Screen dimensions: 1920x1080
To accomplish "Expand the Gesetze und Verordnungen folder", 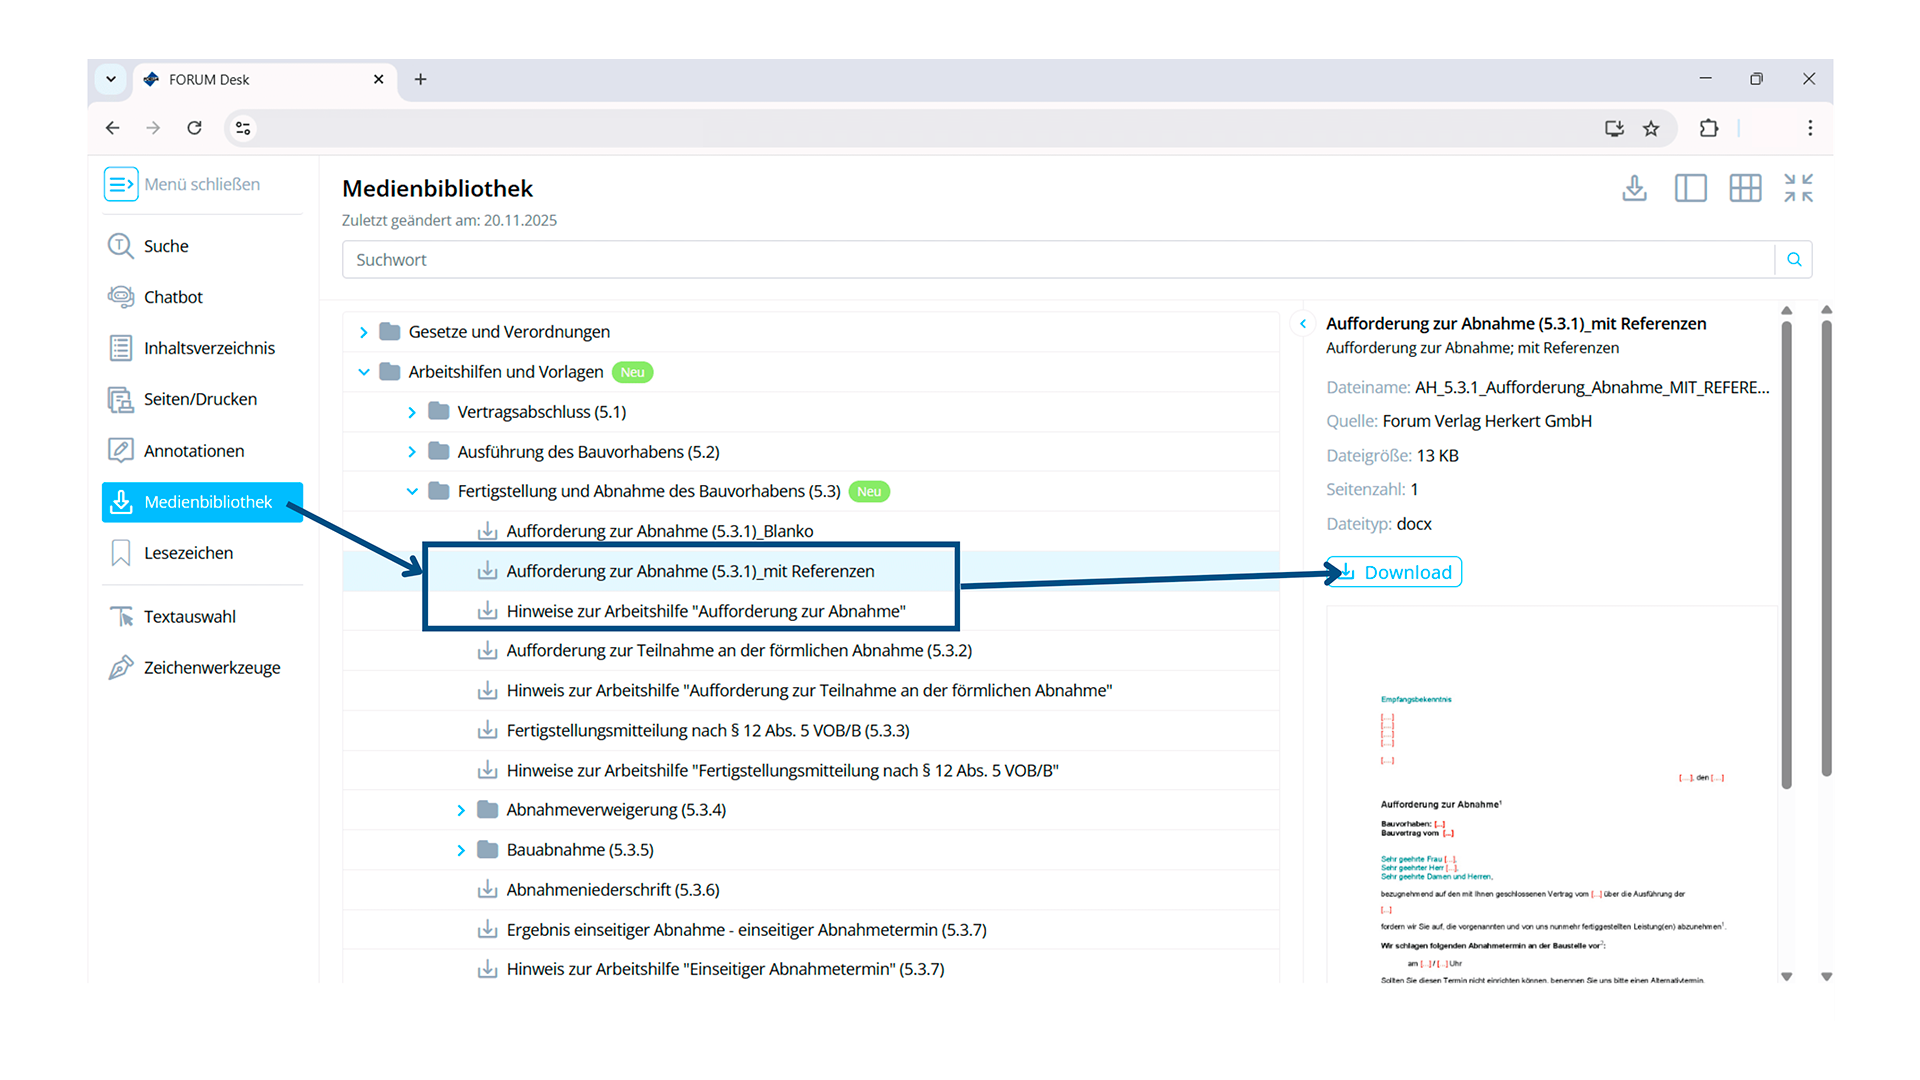I will 364,332.
